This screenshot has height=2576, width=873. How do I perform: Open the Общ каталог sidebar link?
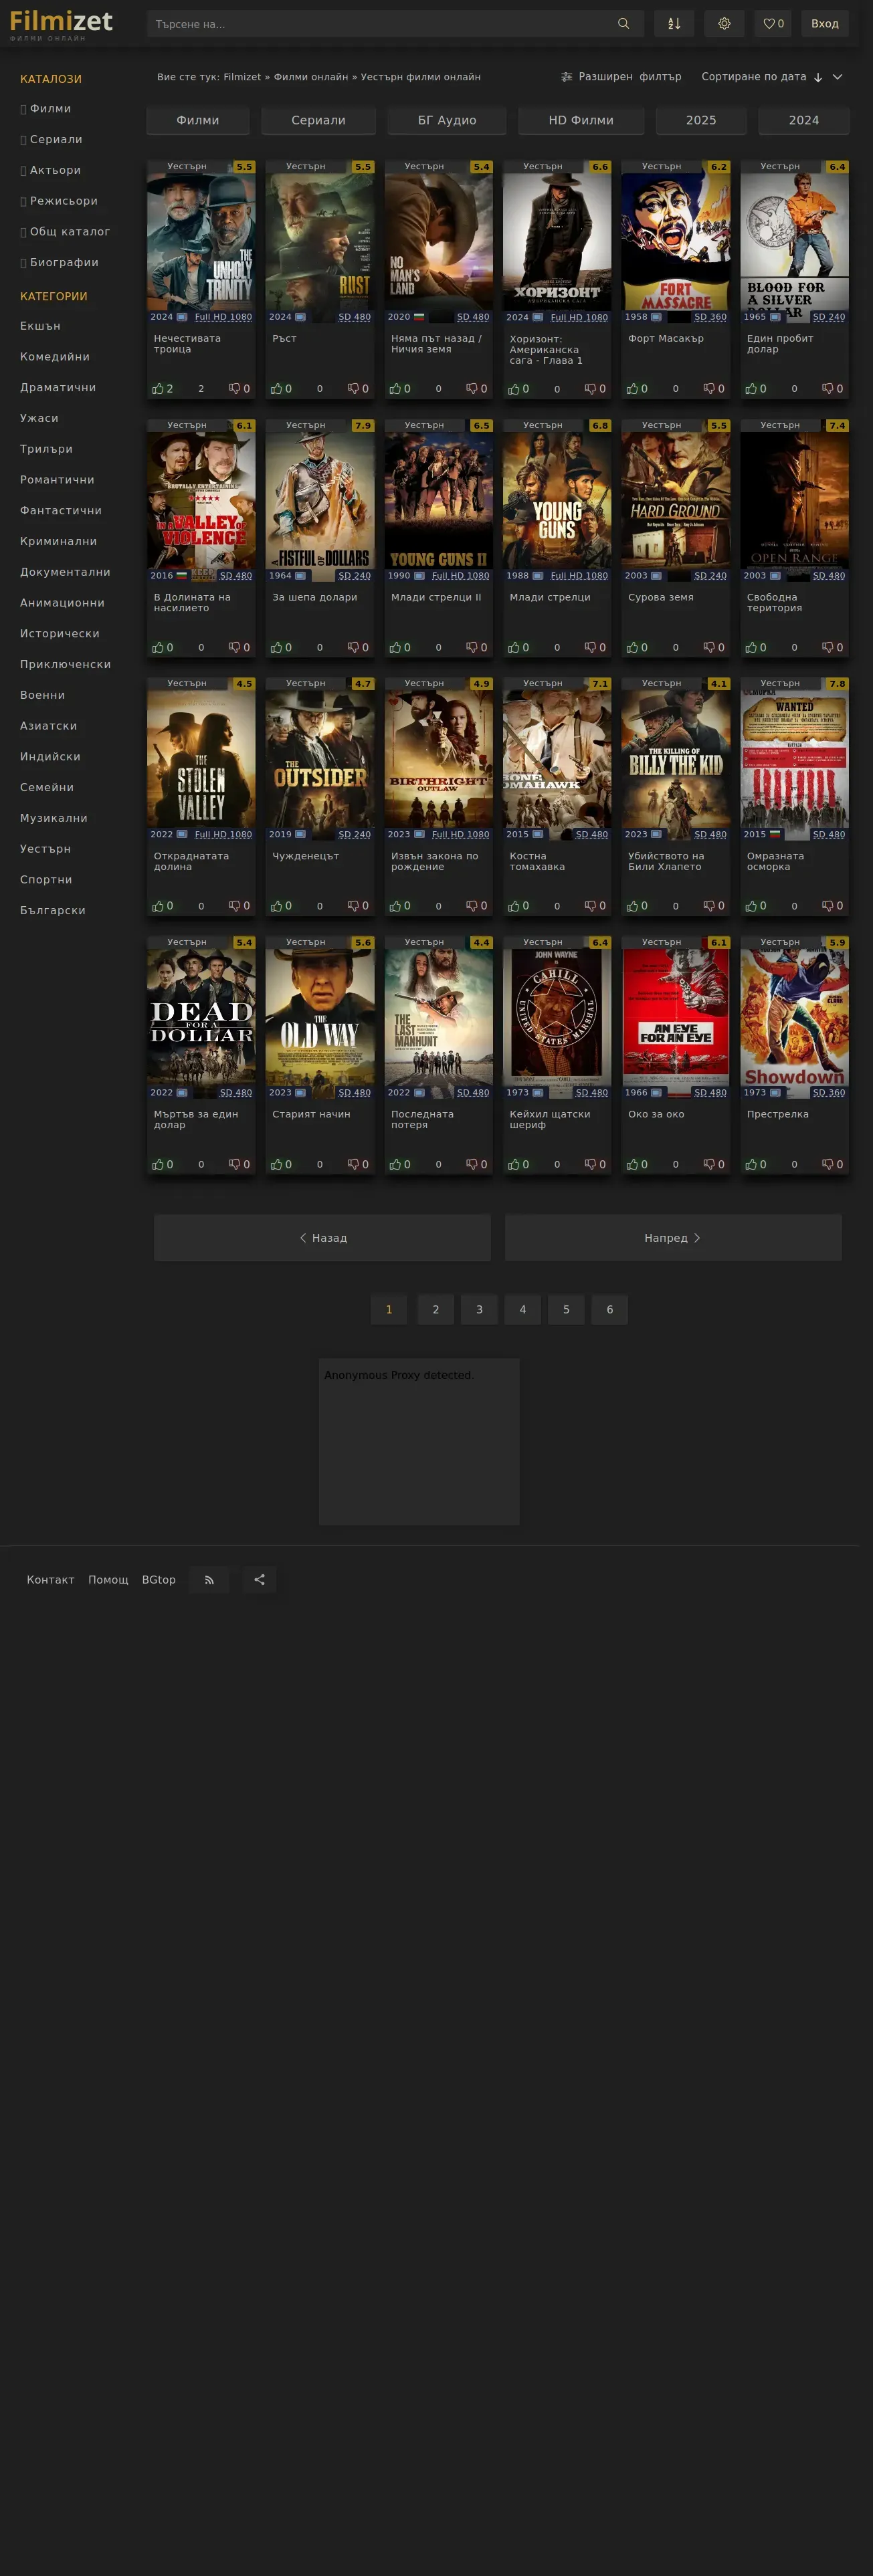click(x=65, y=232)
